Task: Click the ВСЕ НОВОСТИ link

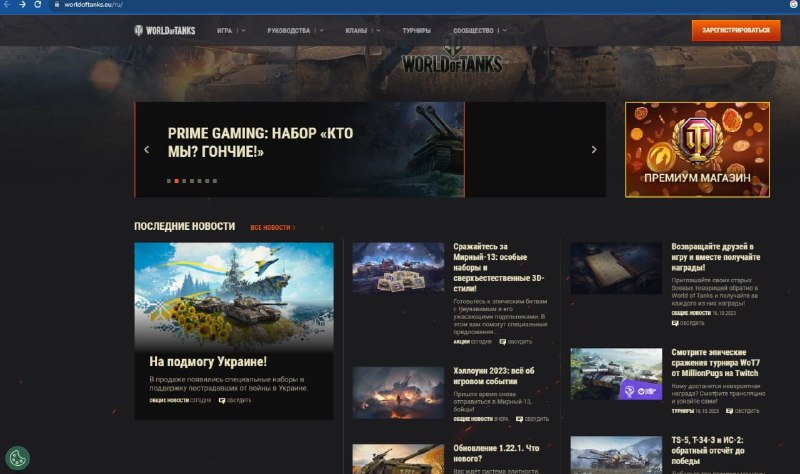Action: (x=272, y=228)
